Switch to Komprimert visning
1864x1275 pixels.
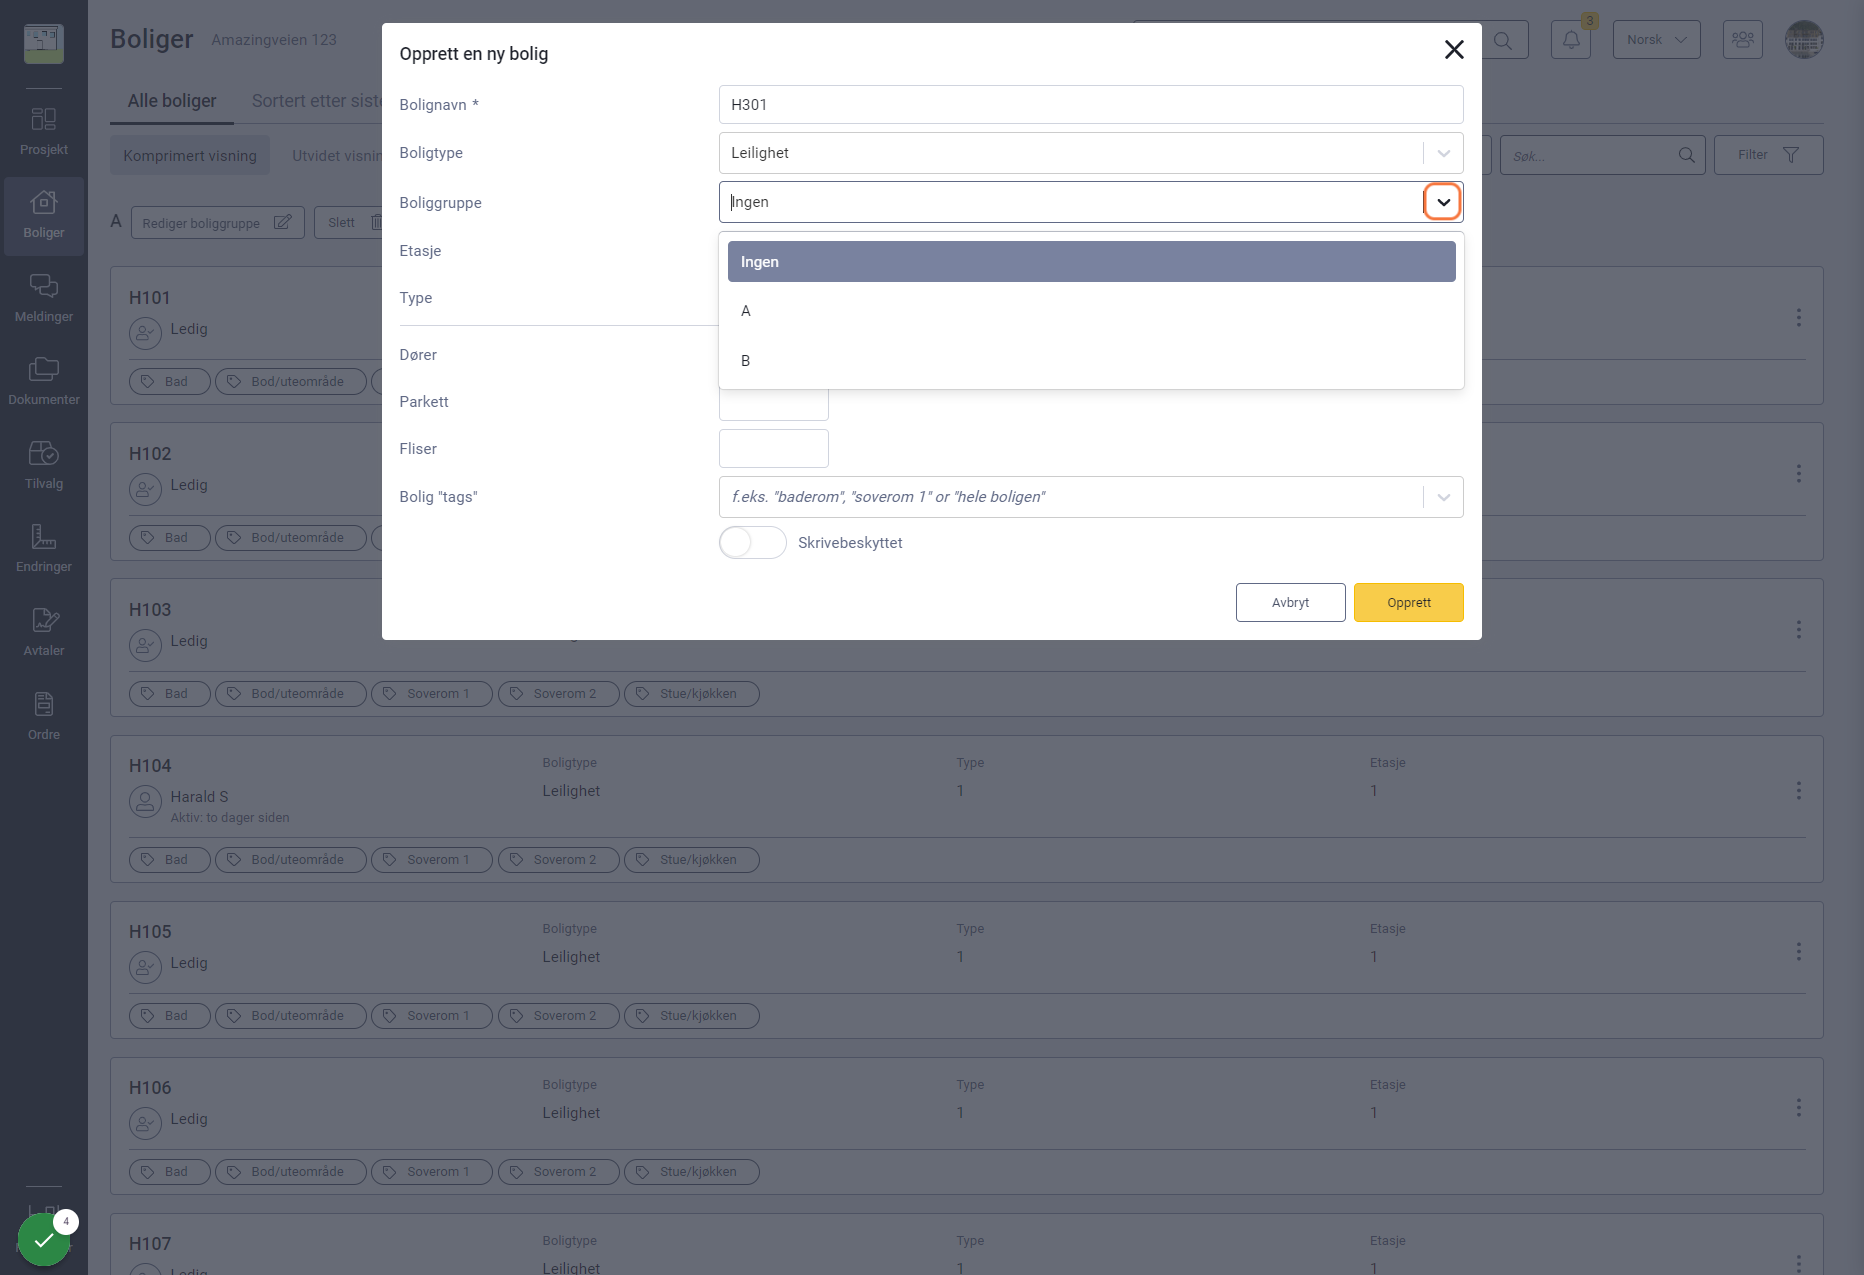(190, 156)
